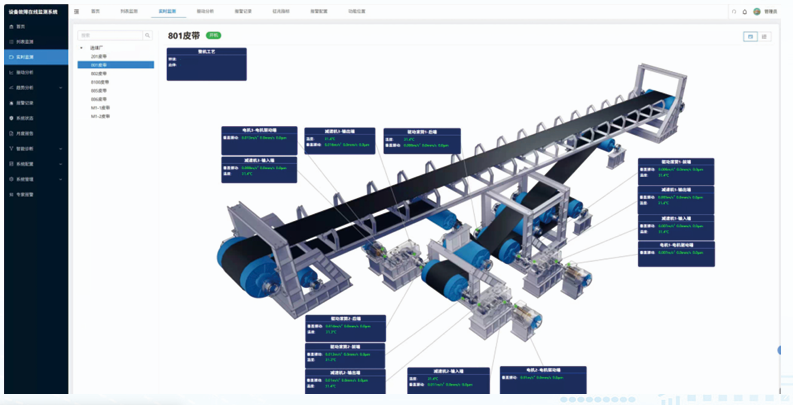Image resolution: width=801 pixels, height=405 pixels.
Task: Collapse the 选煤厂 tree node arrow
Action: [81, 48]
